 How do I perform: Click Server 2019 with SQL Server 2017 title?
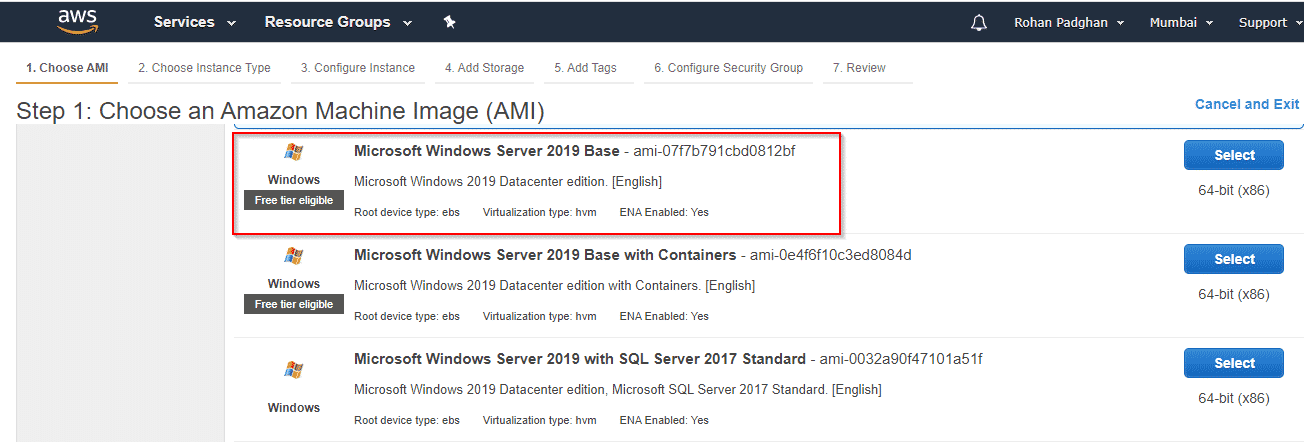(x=580, y=359)
